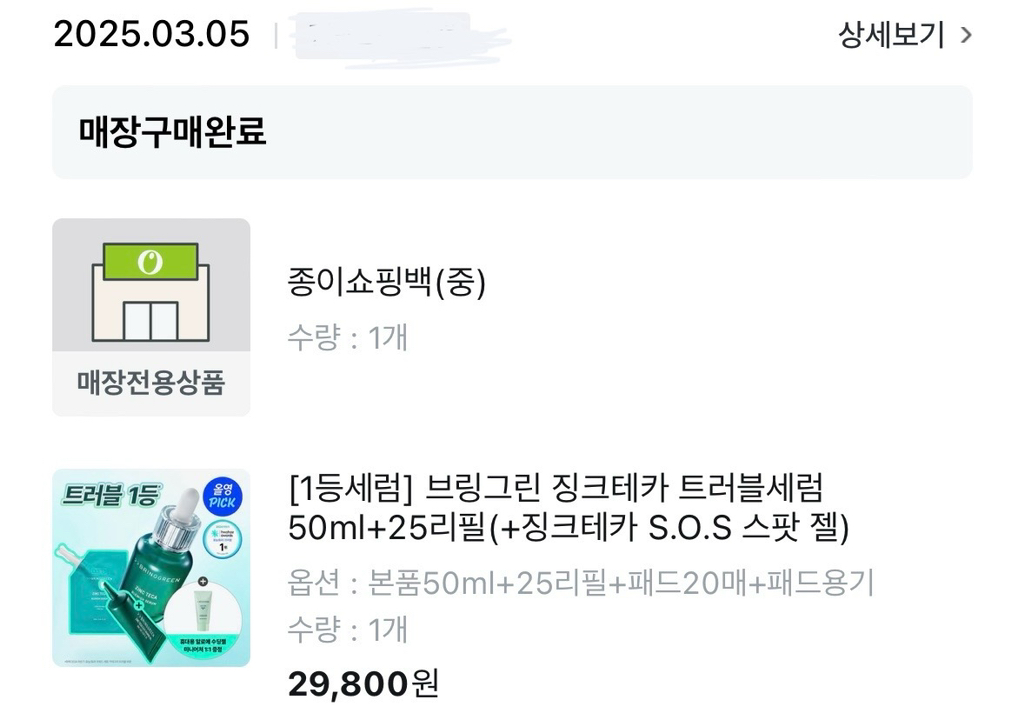1024x706 pixels.
Task: Open the 브링그린 serum product thumbnail
Action: pos(151,567)
